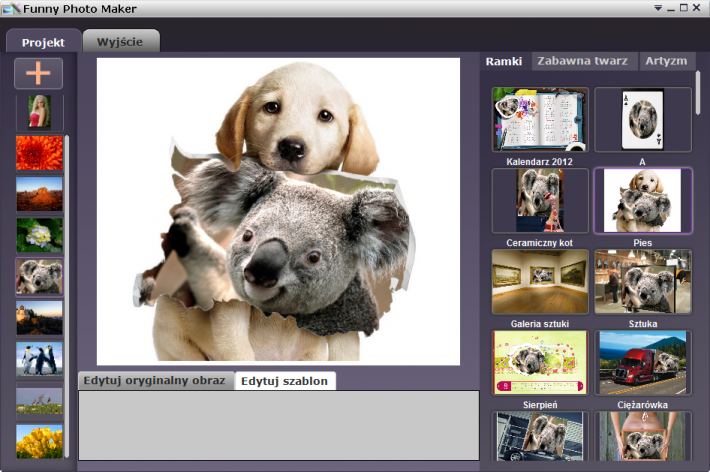Open the Artyzm tab

pyautogui.click(x=666, y=61)
